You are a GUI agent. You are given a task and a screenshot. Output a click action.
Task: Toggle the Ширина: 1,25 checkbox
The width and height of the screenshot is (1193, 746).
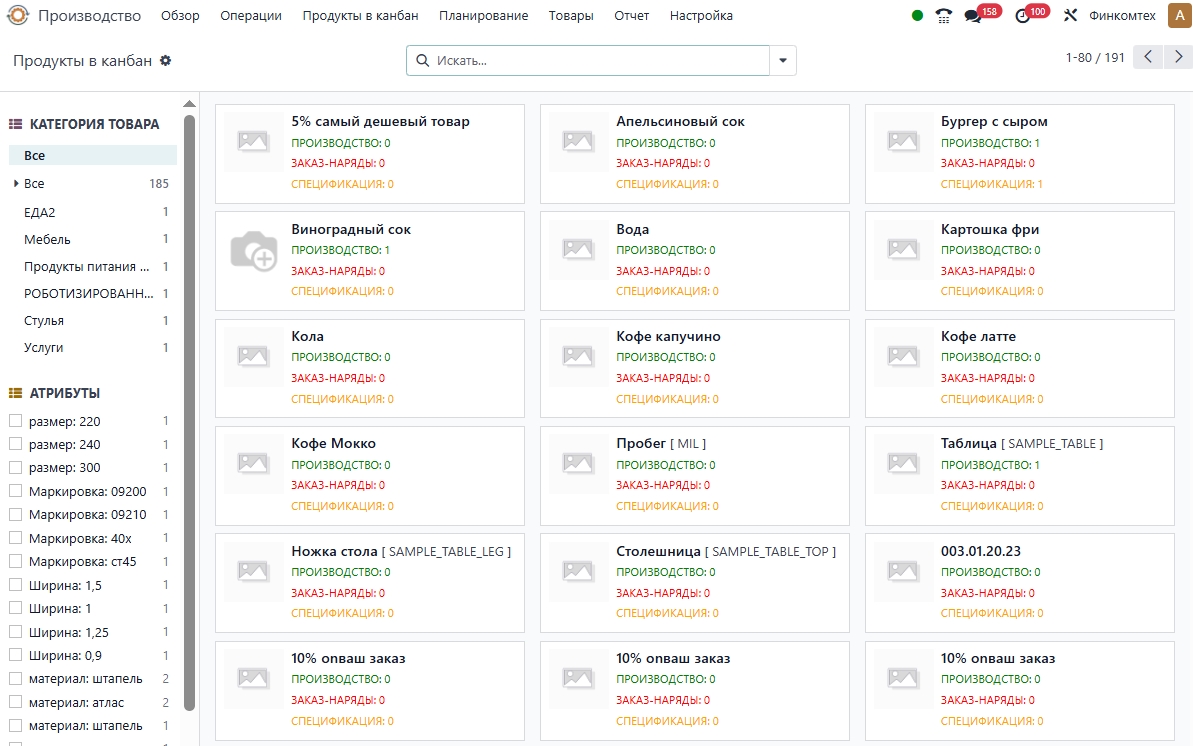pyautogui.click(x=15, y=632)
